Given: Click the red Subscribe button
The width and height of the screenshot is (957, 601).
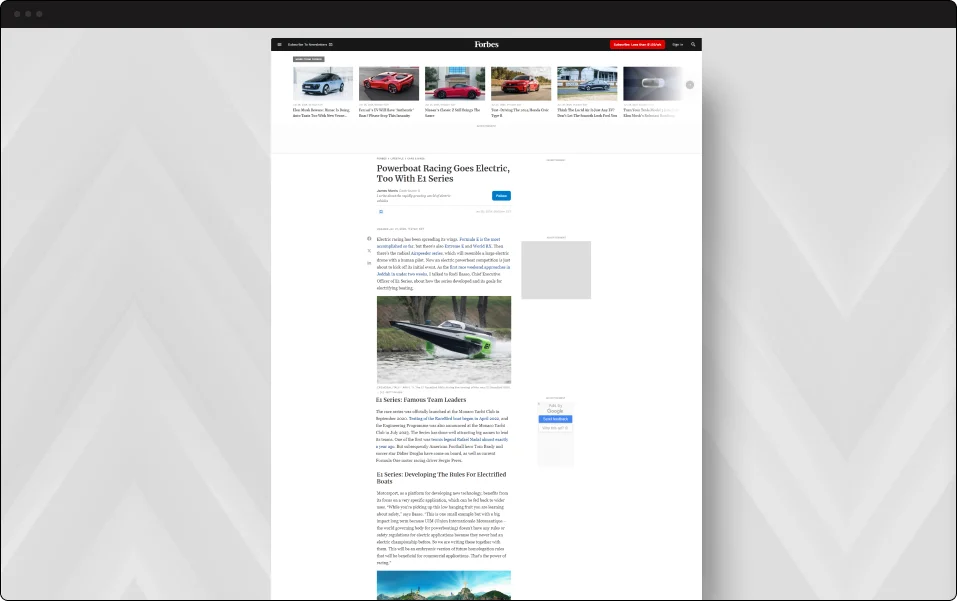Looking at the screenshot, I should [637, 45].
